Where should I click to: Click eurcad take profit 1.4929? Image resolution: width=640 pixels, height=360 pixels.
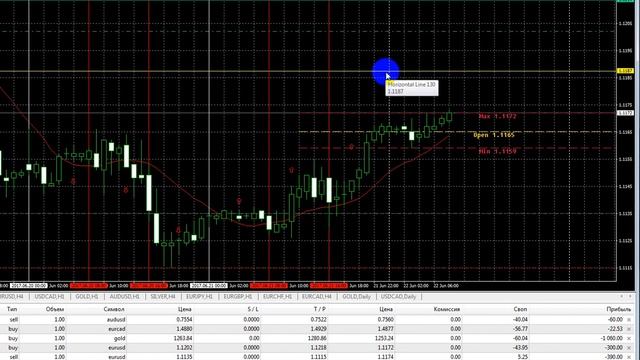(x=318, y=329)
